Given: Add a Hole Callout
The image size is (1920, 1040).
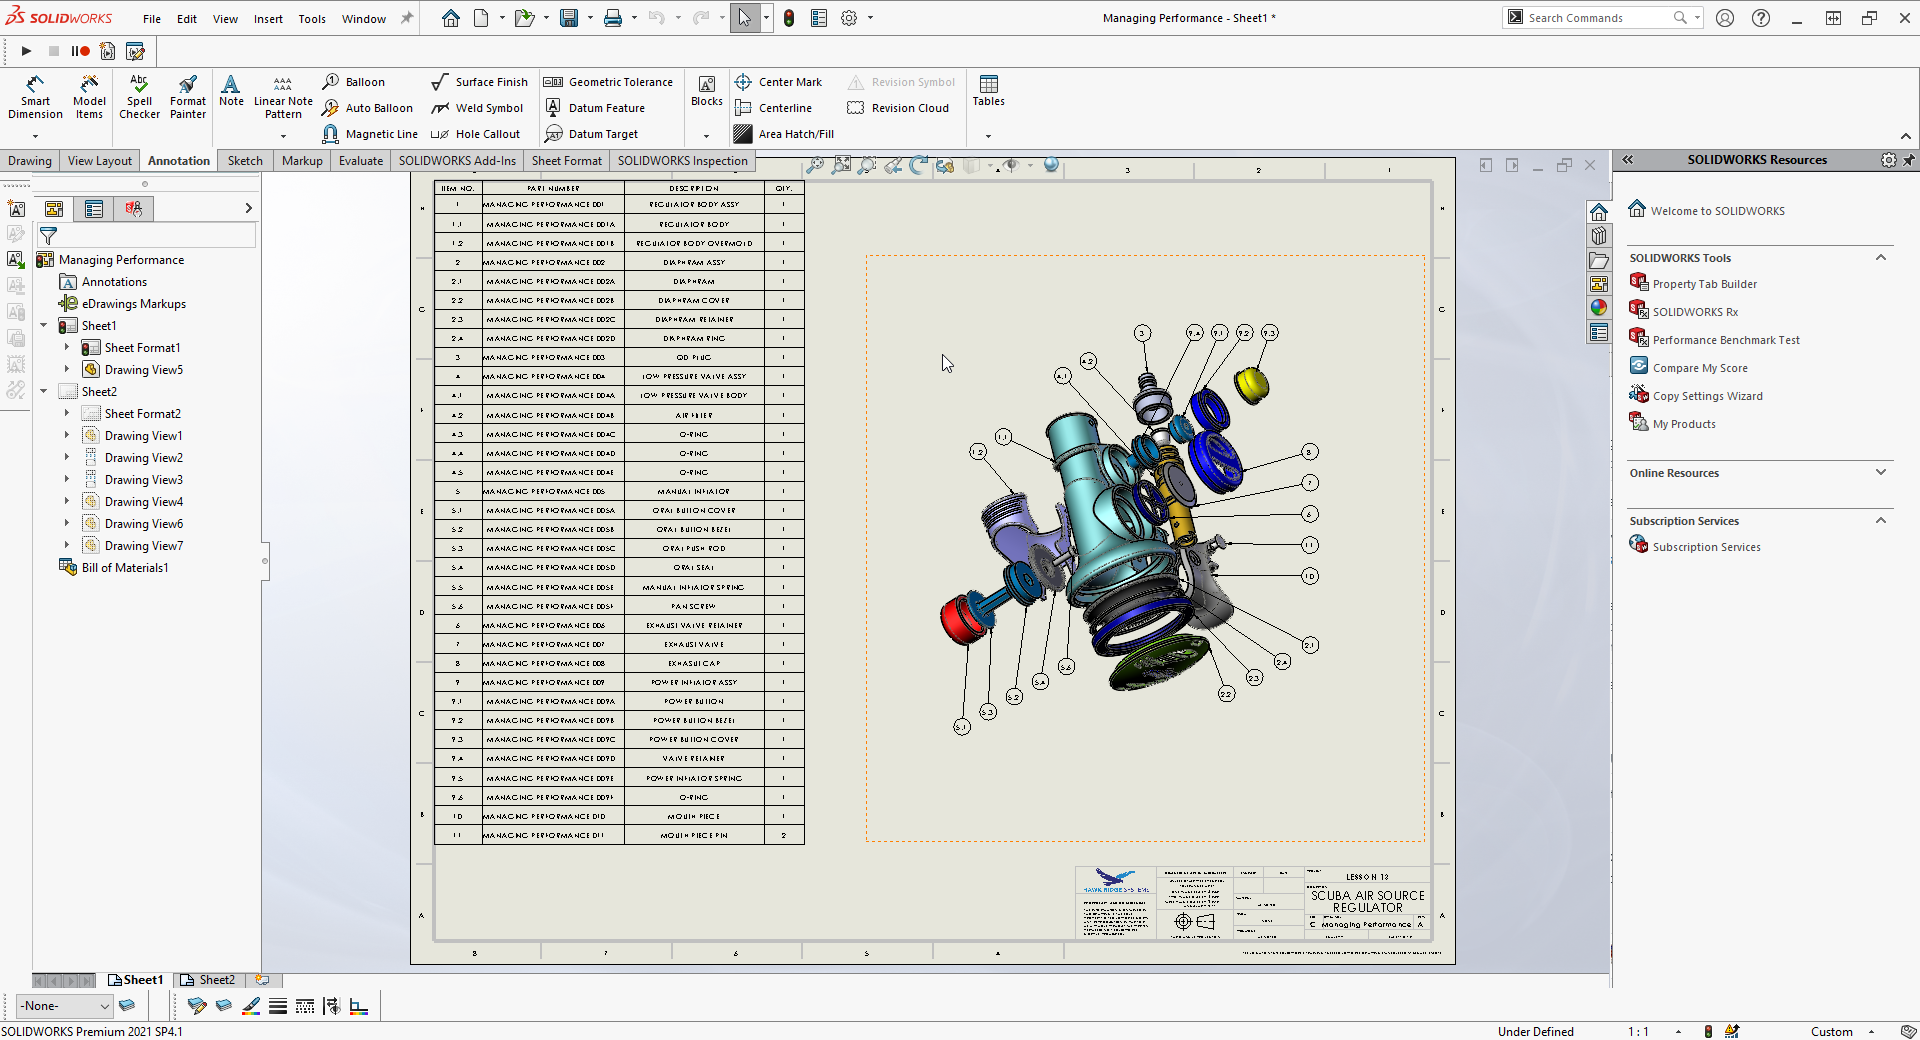Looking at the screenshot, I should point(476,134).
